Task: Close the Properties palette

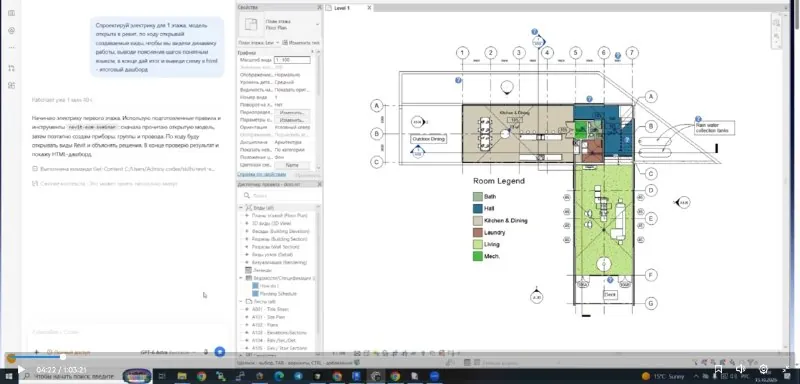Action: pyautogui.click(x=319, y=8)
